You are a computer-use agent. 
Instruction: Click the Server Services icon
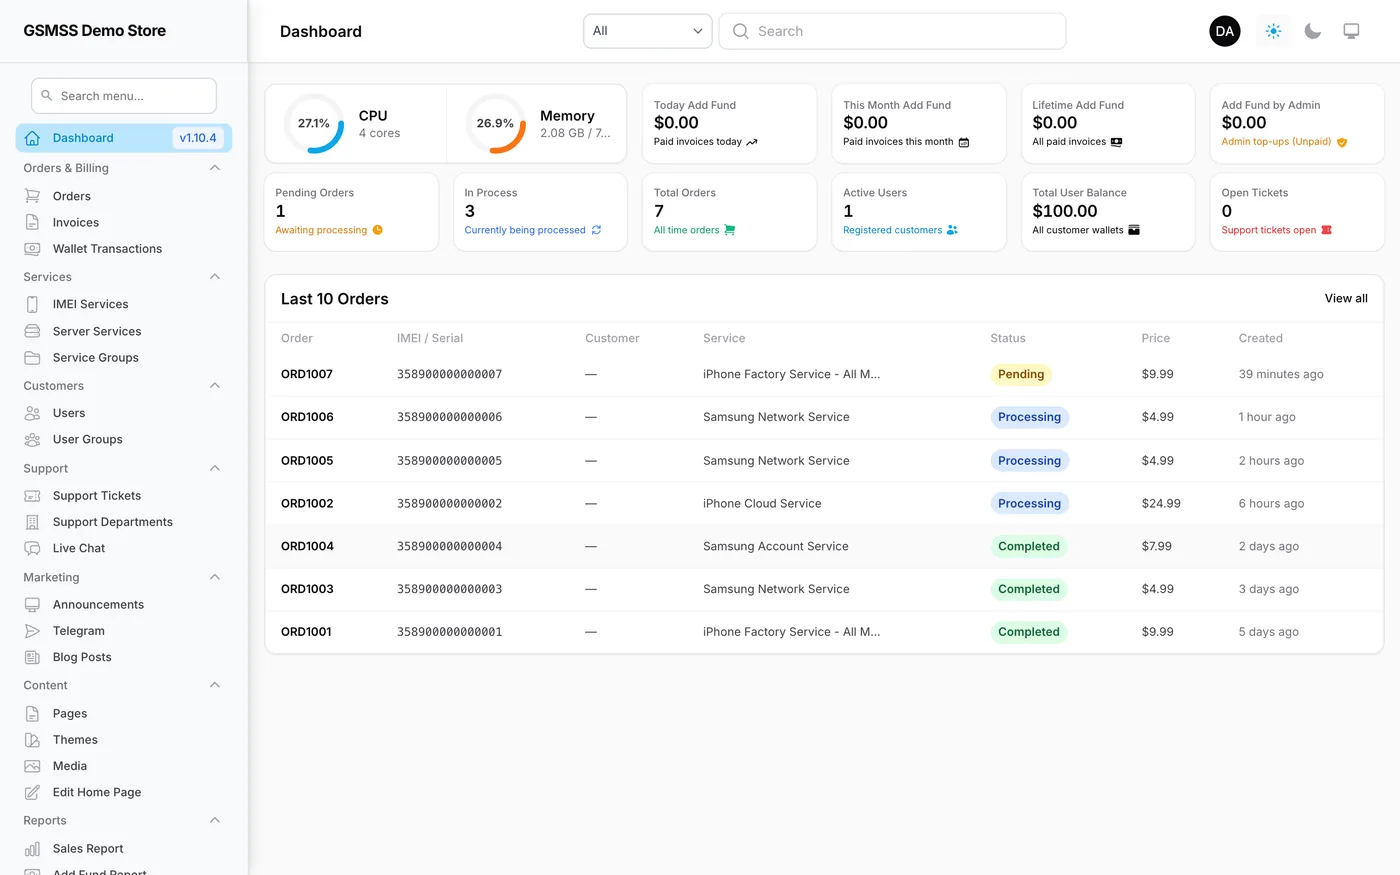(x=32, y=331)
